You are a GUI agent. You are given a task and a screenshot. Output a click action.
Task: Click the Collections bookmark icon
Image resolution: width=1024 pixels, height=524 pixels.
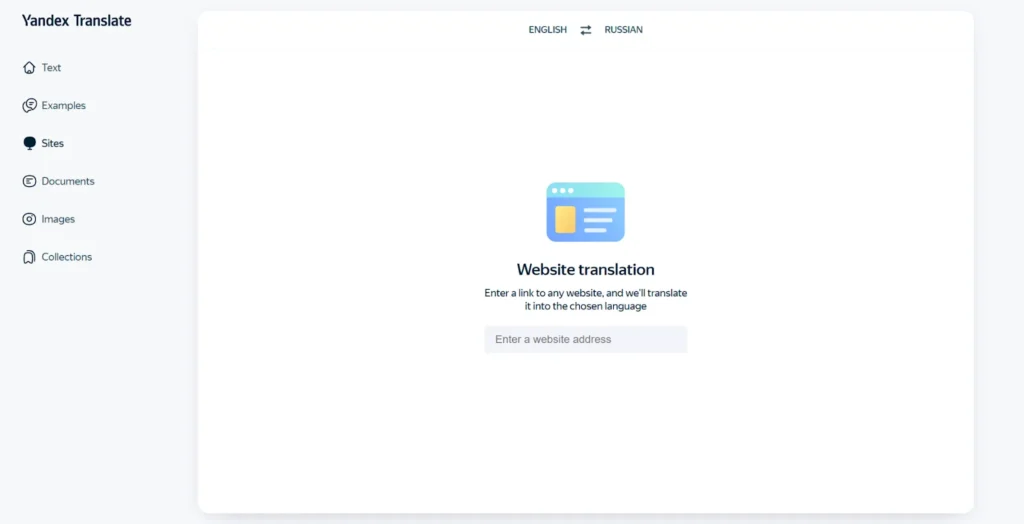click(x=29, y=257)
